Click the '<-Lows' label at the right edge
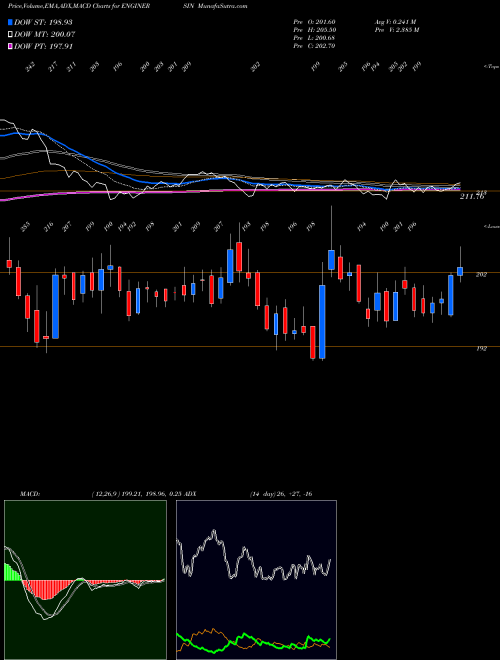This screenshot has height=660, width=500. pos(491,226)
